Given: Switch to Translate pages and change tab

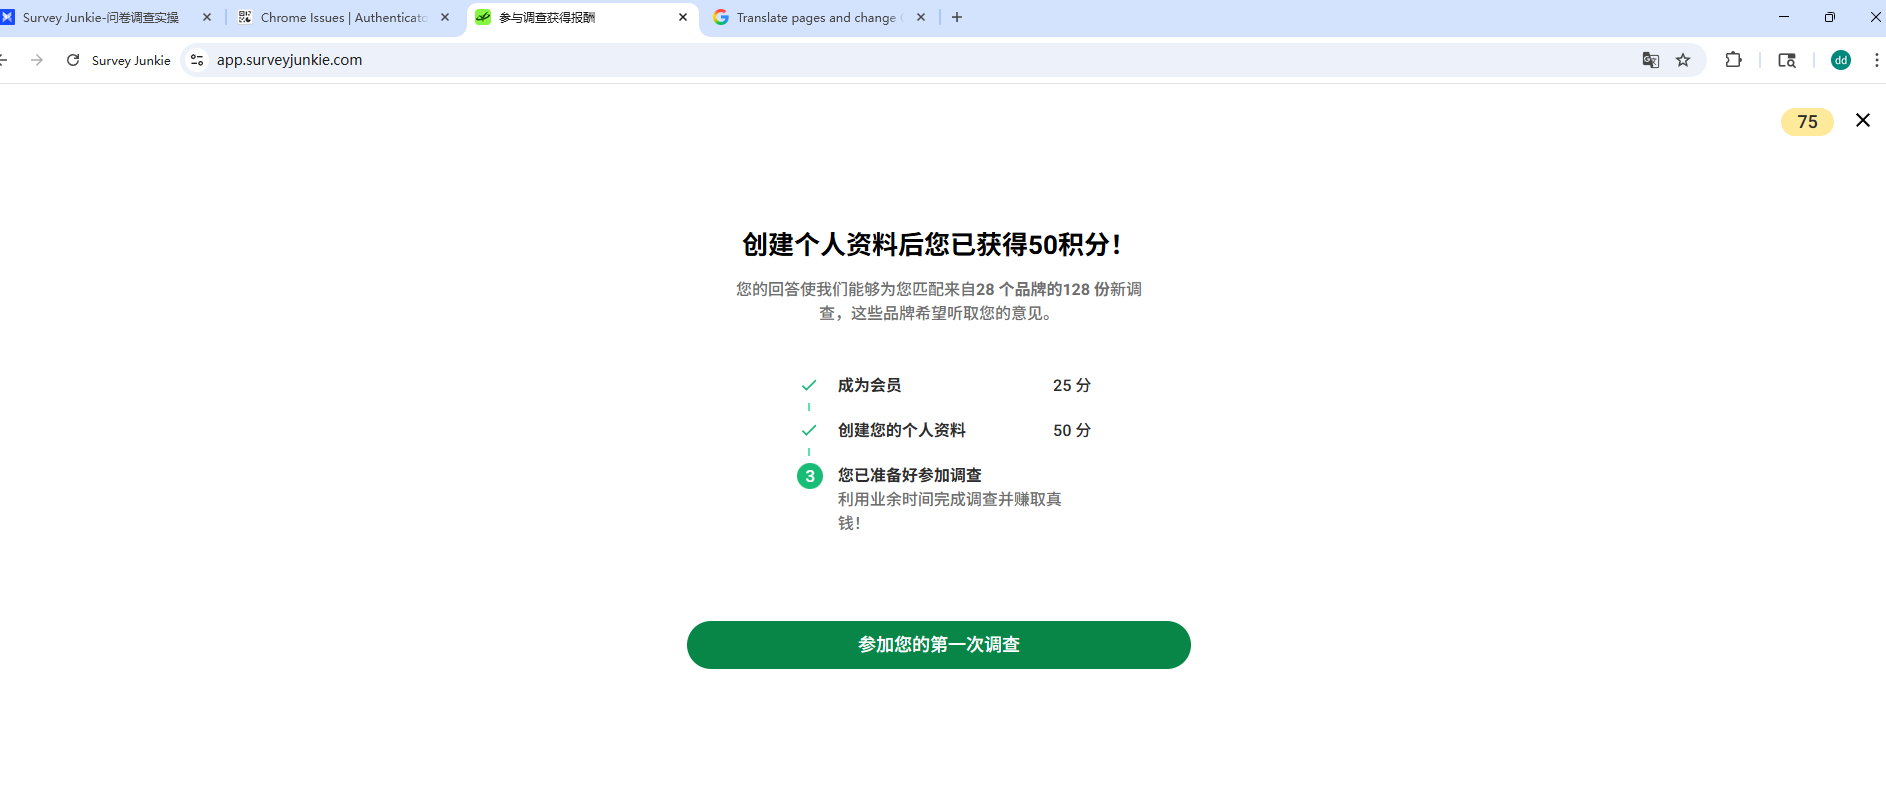Looking at the screenshot, I should (815, 17).
